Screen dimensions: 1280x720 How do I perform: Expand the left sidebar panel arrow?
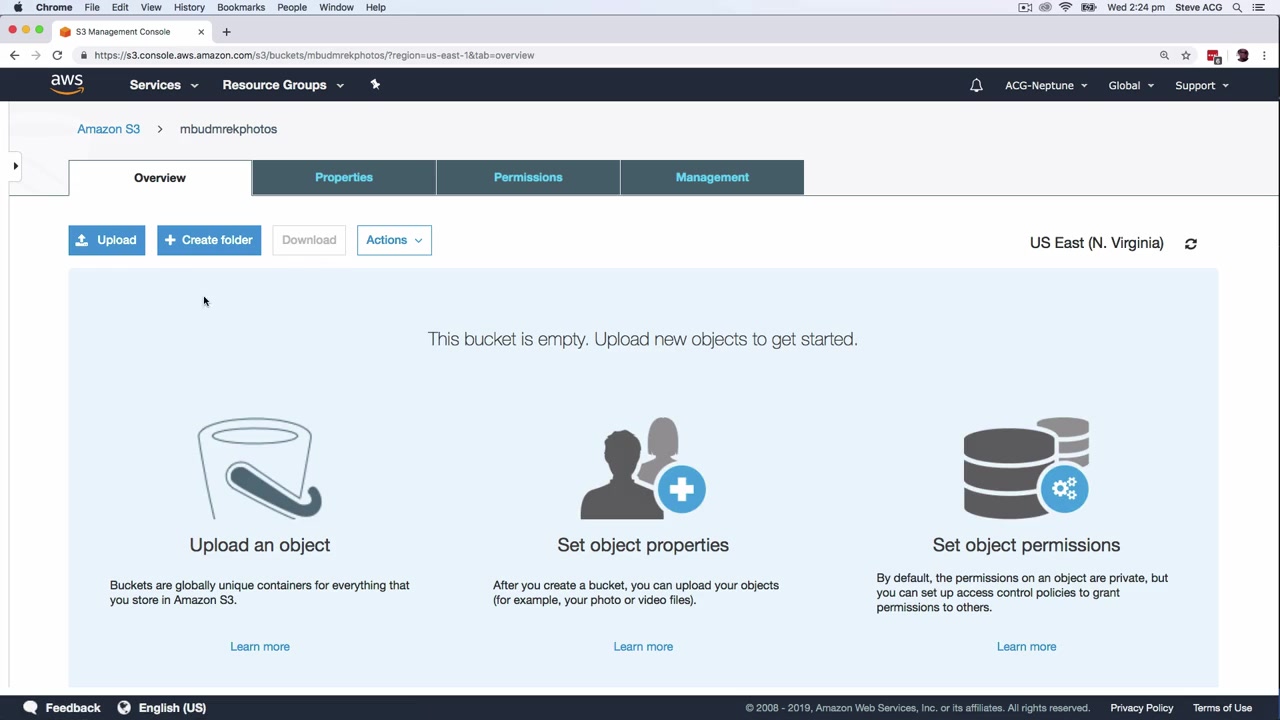(x=15, y=166)
